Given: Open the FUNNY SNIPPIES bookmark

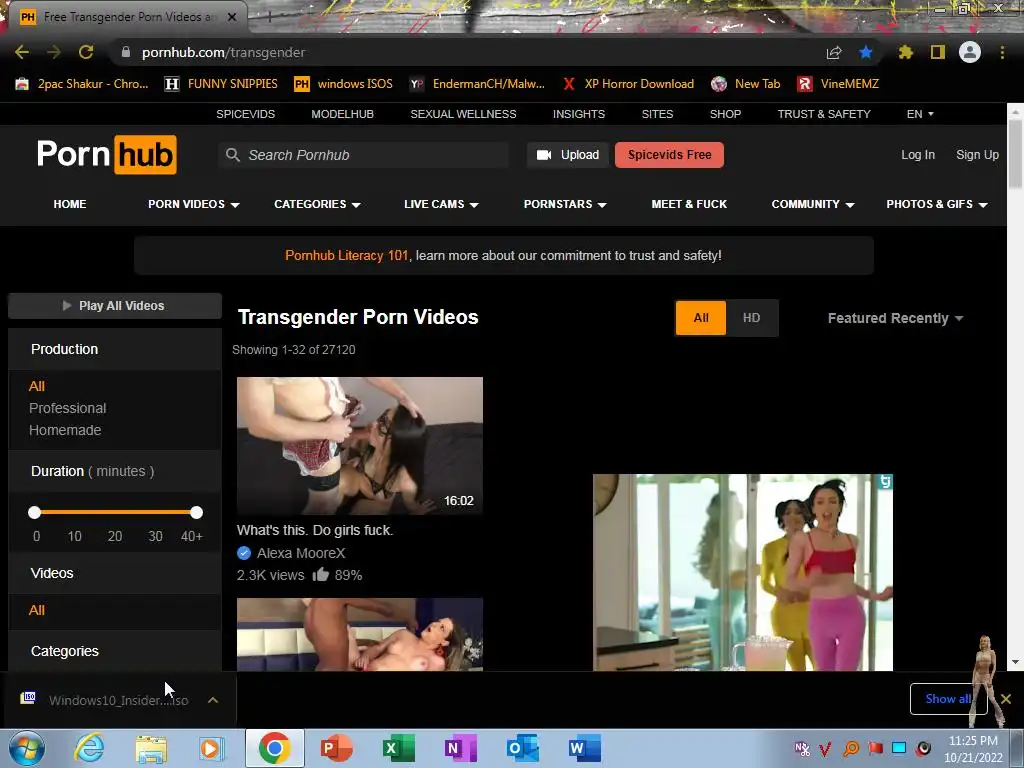Looking at the screenshot, I should click(x=221, y=84).
